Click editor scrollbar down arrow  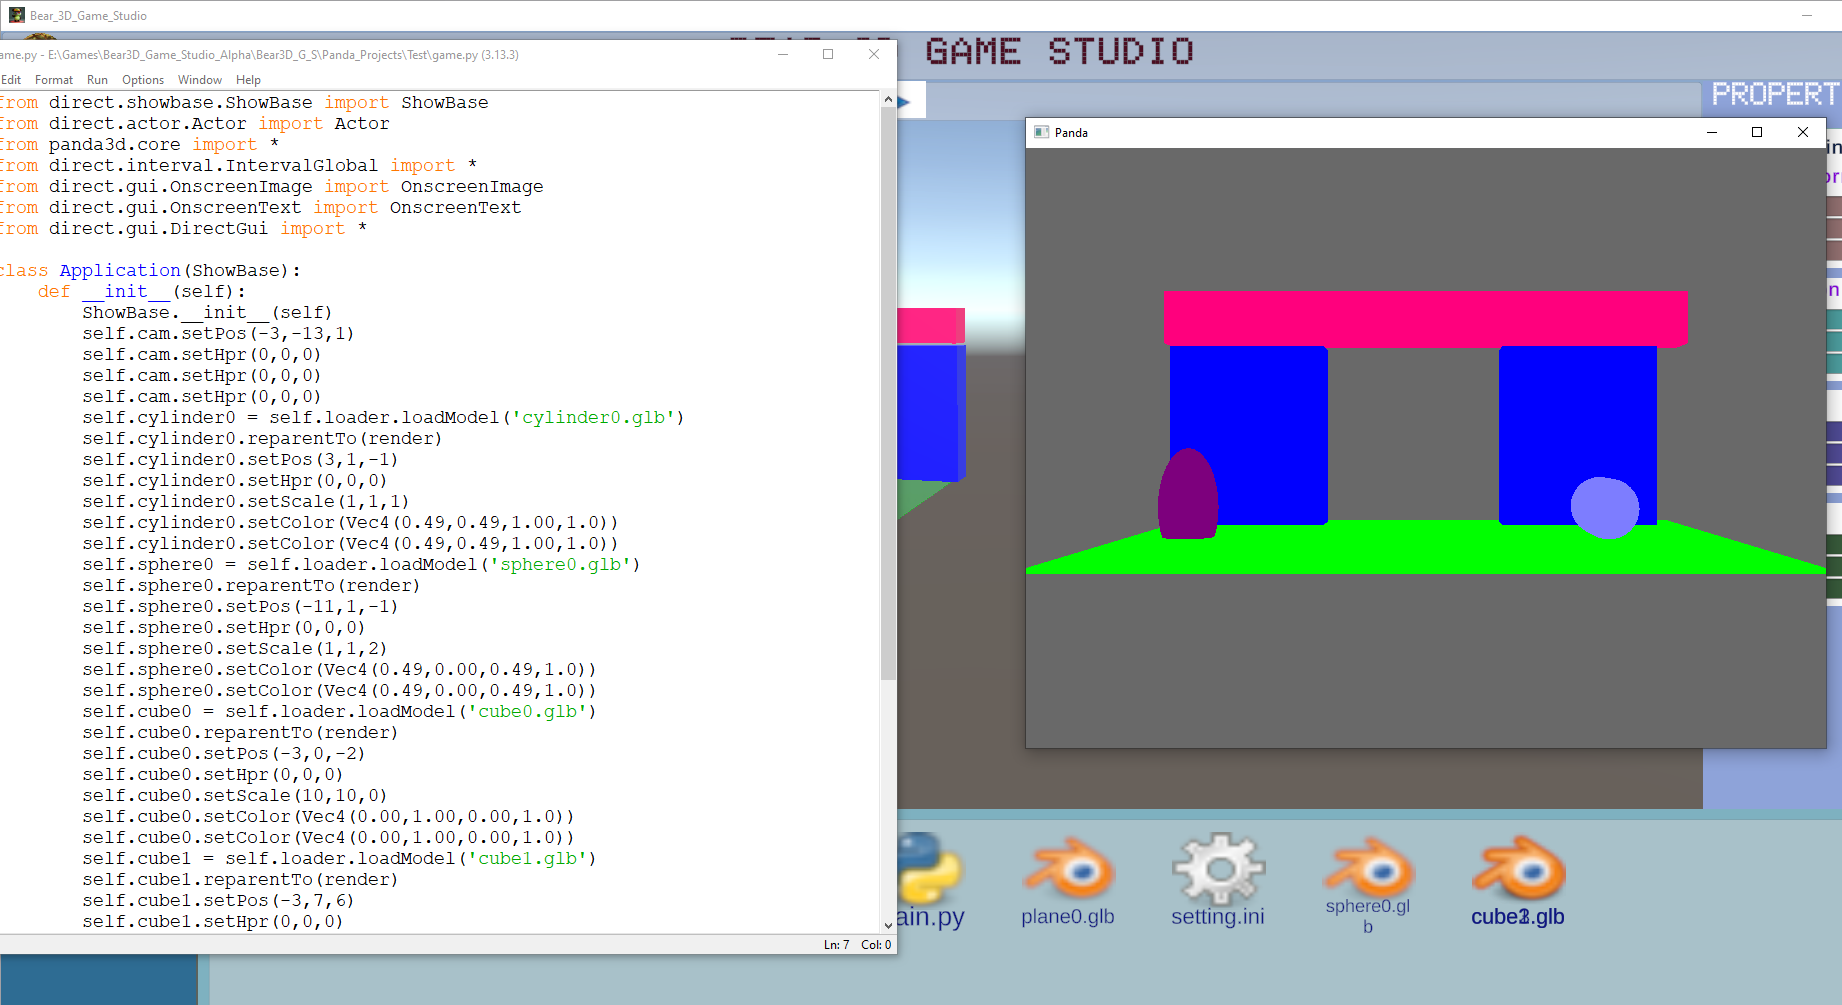coord(888,926)
